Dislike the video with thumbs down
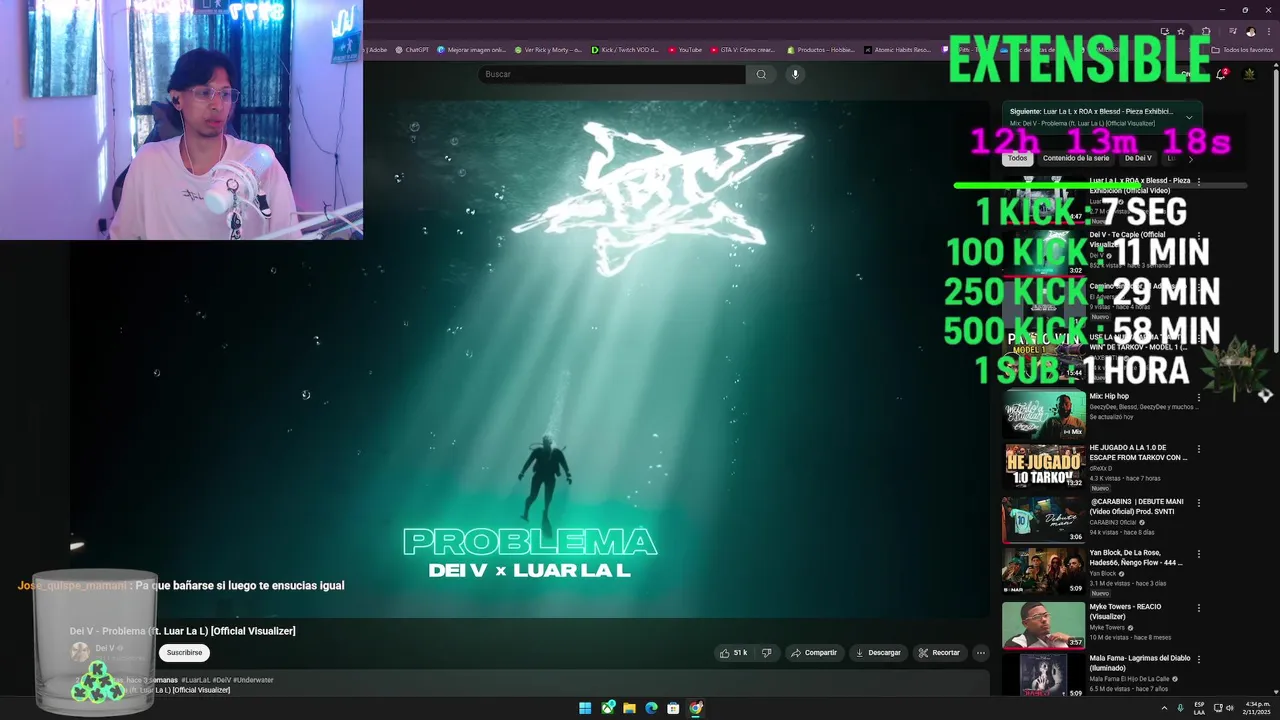The image size is (1280, 720). pyautogui.click(x=766, y=653)
